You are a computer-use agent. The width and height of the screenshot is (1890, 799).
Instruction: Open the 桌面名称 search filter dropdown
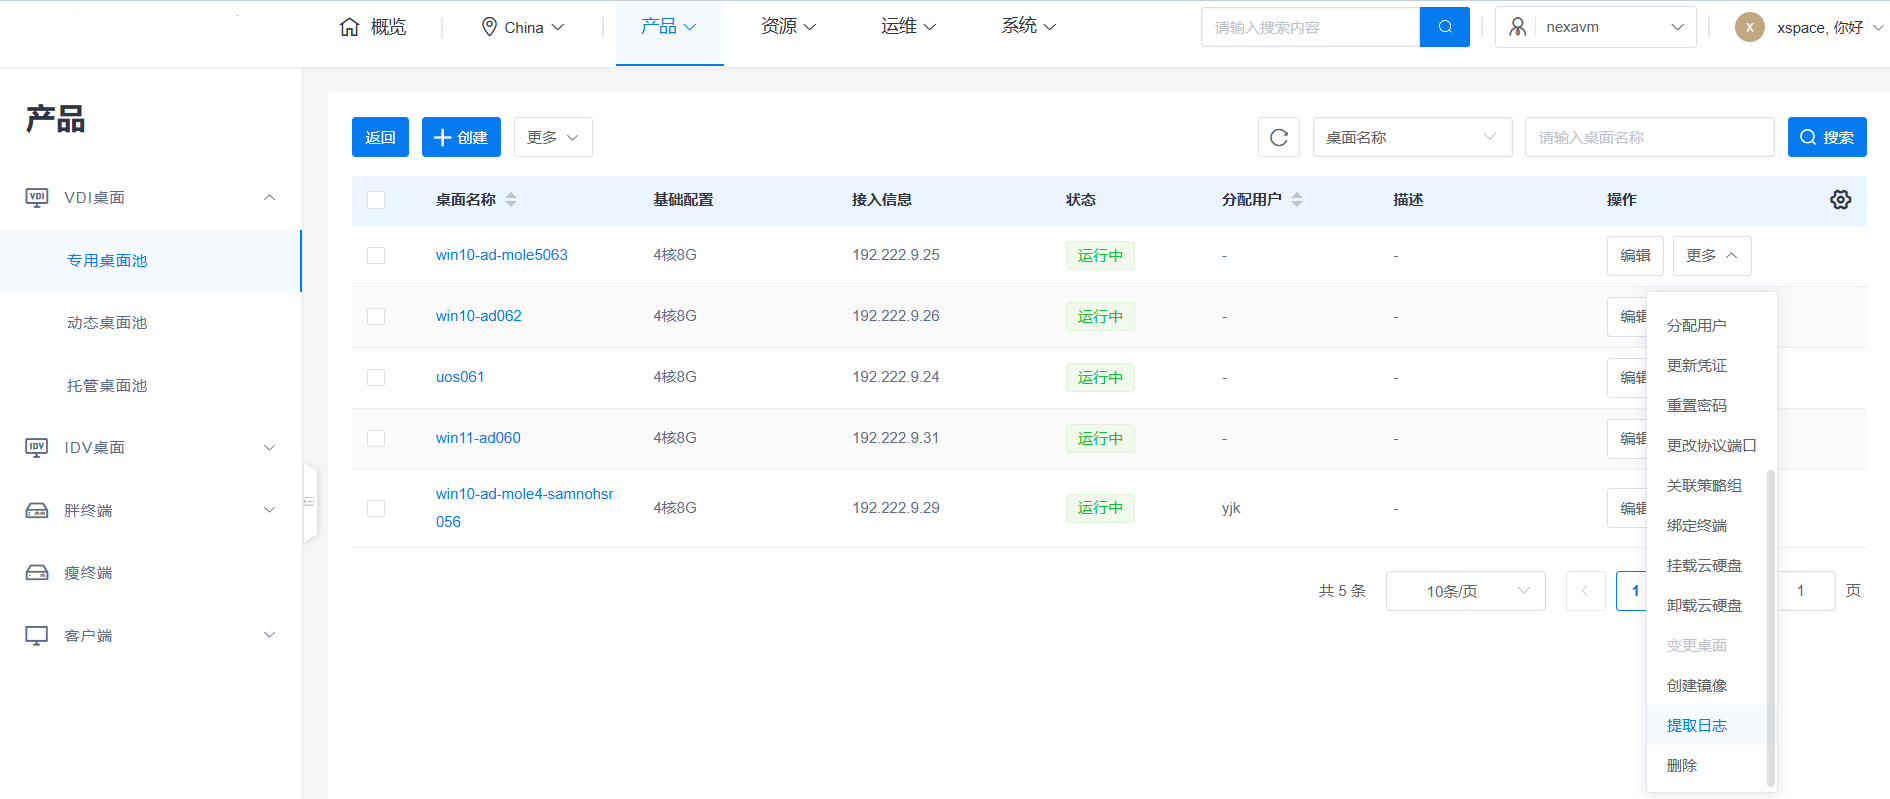1411,137
